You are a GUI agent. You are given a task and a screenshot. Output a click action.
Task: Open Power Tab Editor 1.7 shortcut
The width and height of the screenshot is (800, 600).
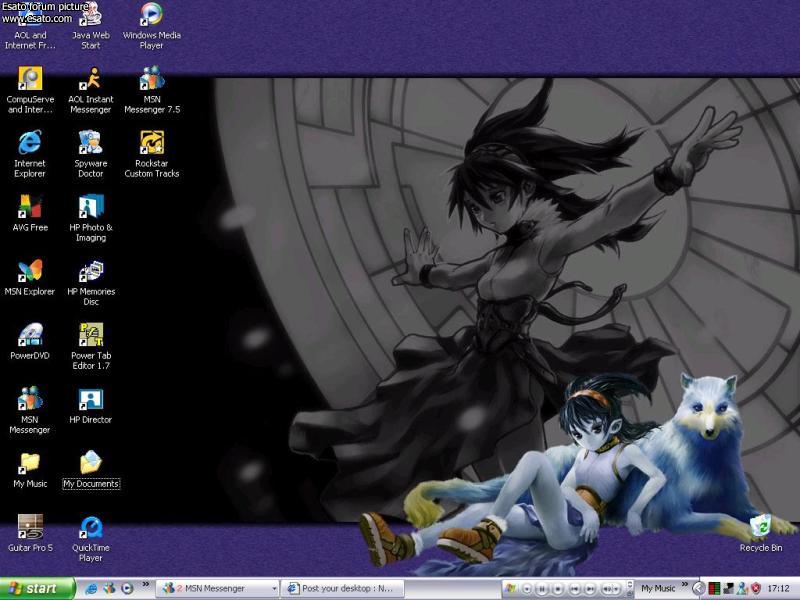click(x=91, y=347)
